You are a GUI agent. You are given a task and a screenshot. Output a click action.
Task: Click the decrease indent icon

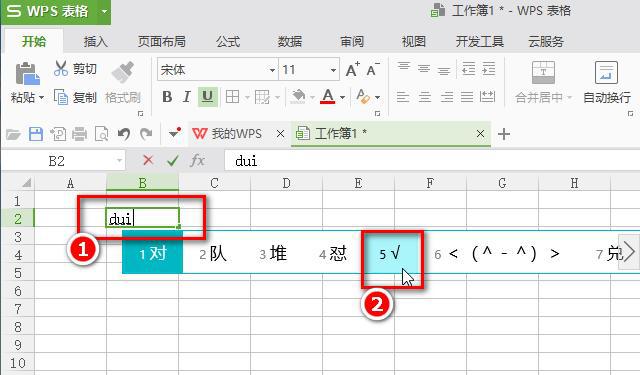point(468,69)
